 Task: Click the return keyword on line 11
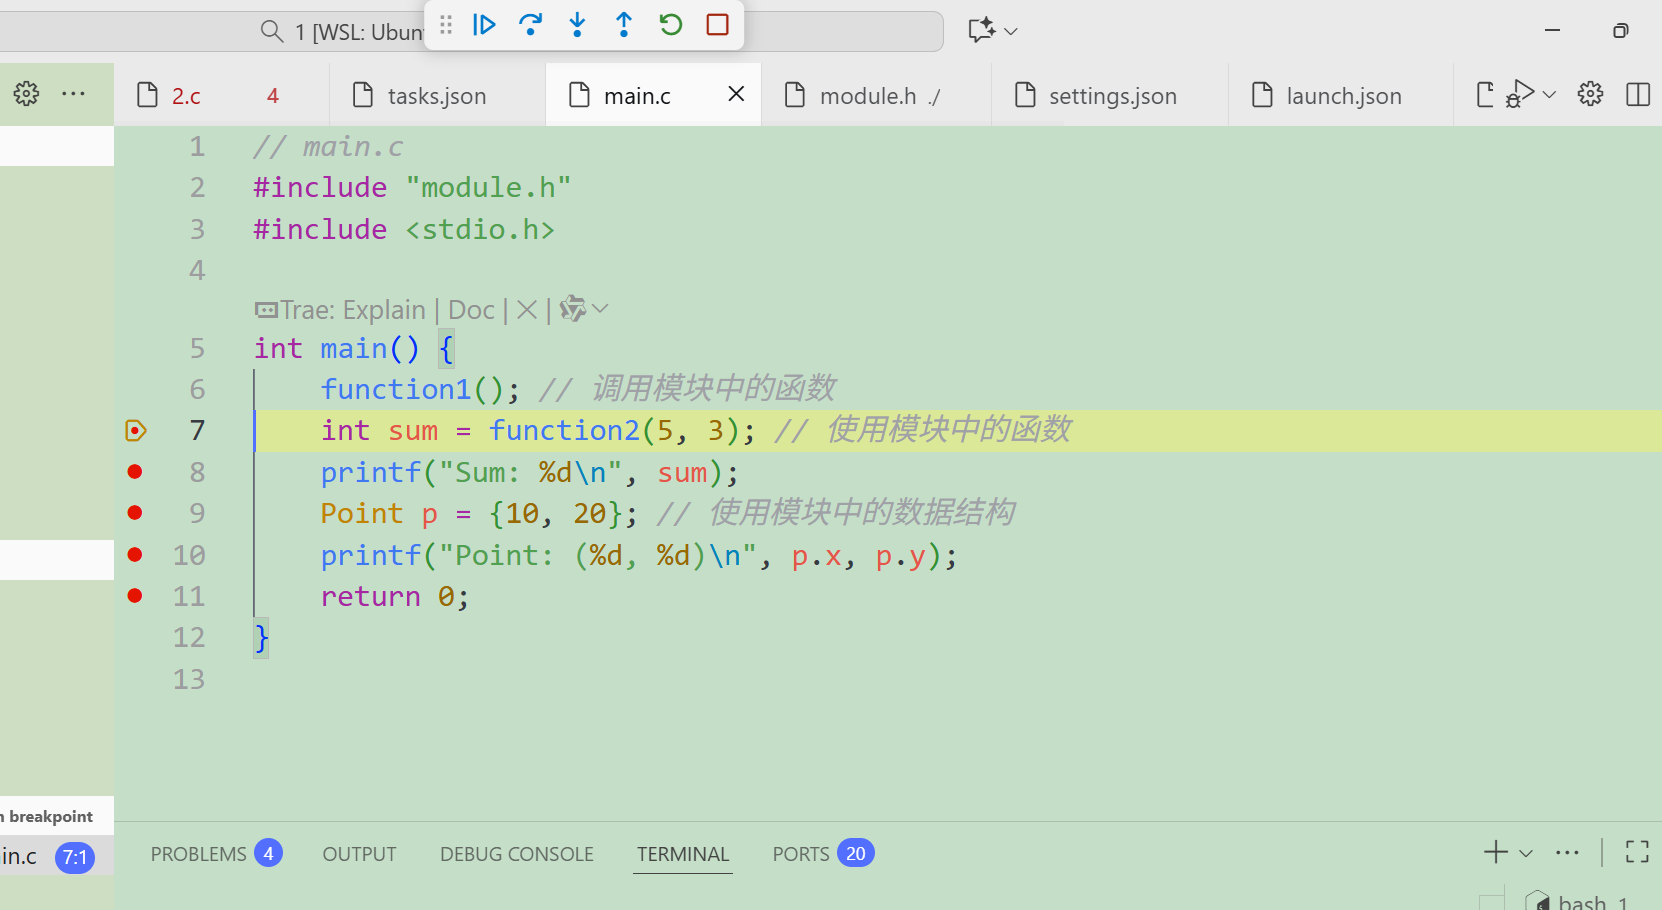[370, 596]
